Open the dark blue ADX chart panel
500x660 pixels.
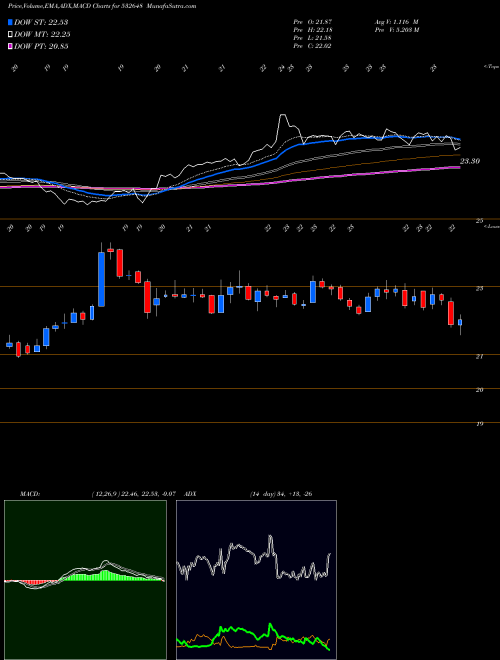click(x=256, y=580)
